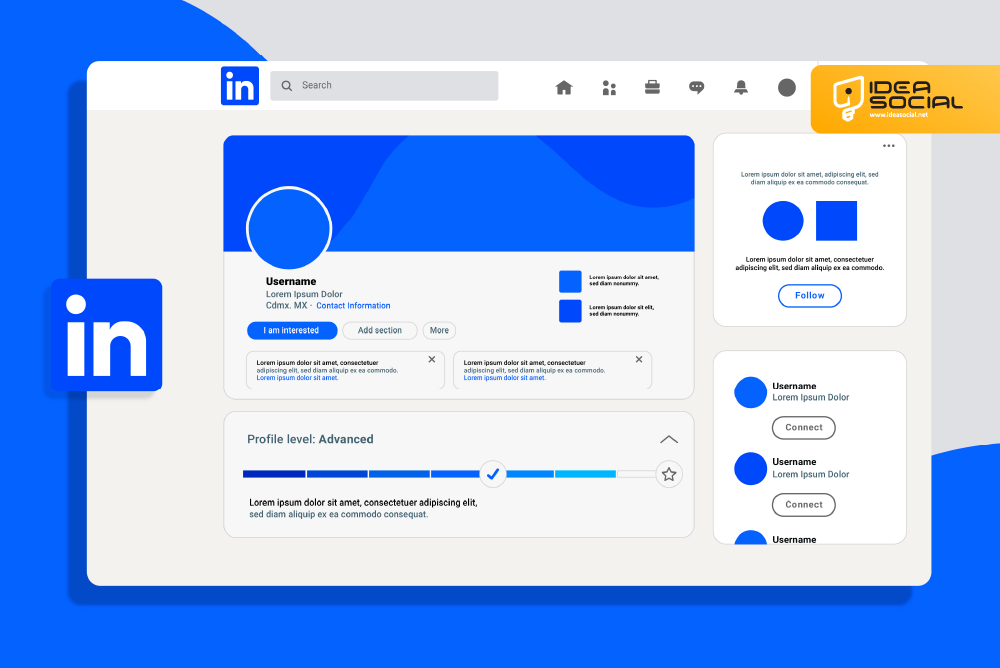Close the second Lorem ipsum suggestion card
1000x668 pixels.
tap(639, 359)
